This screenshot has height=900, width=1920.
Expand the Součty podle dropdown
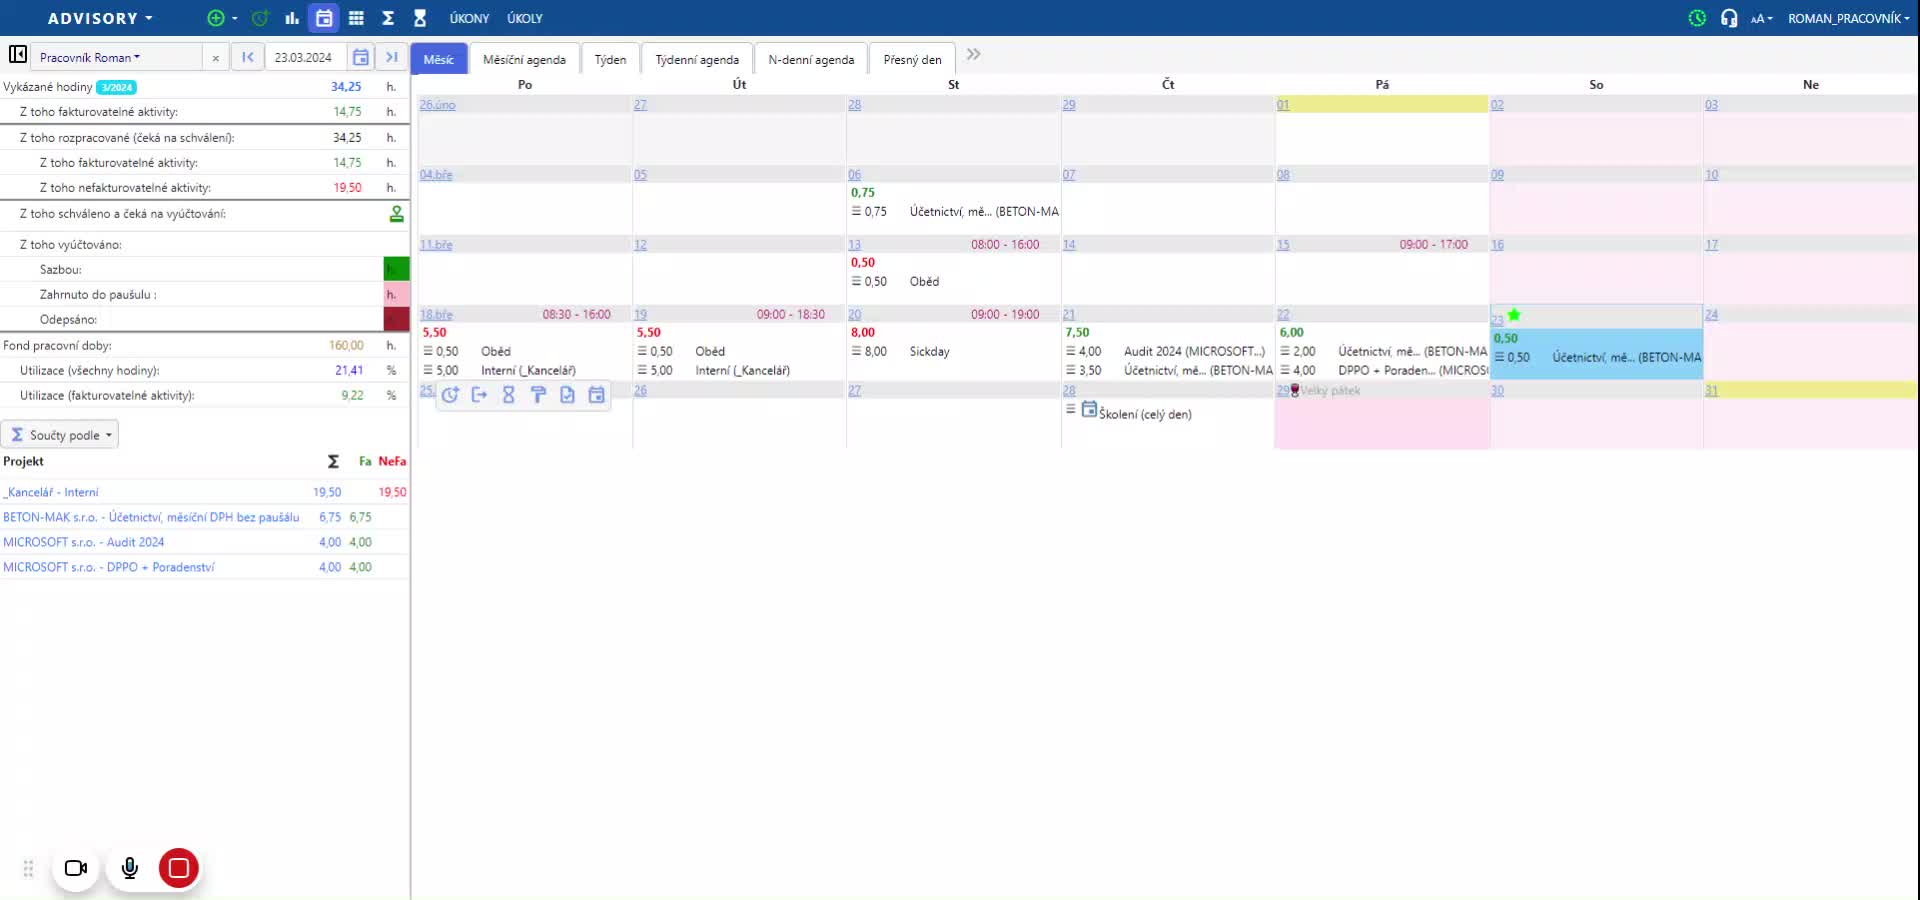60,435
